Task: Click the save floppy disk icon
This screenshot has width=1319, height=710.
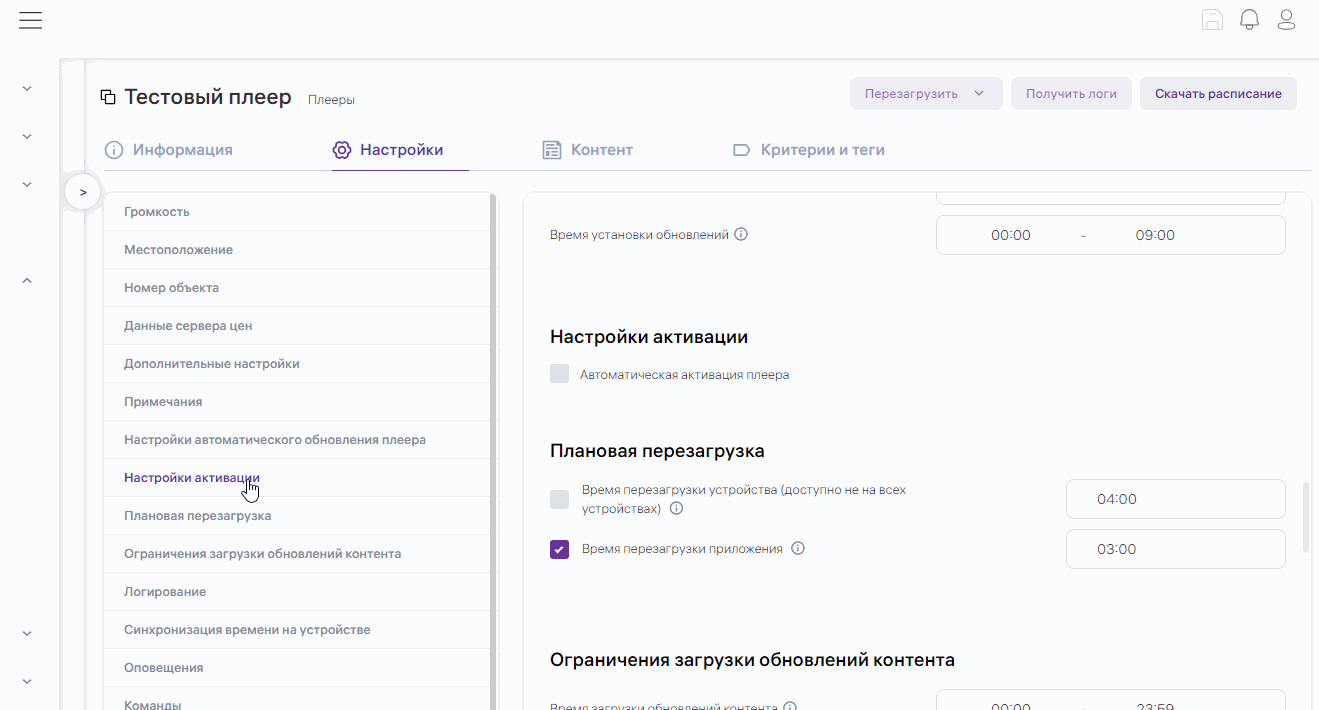Action: tap(1212, 20)
